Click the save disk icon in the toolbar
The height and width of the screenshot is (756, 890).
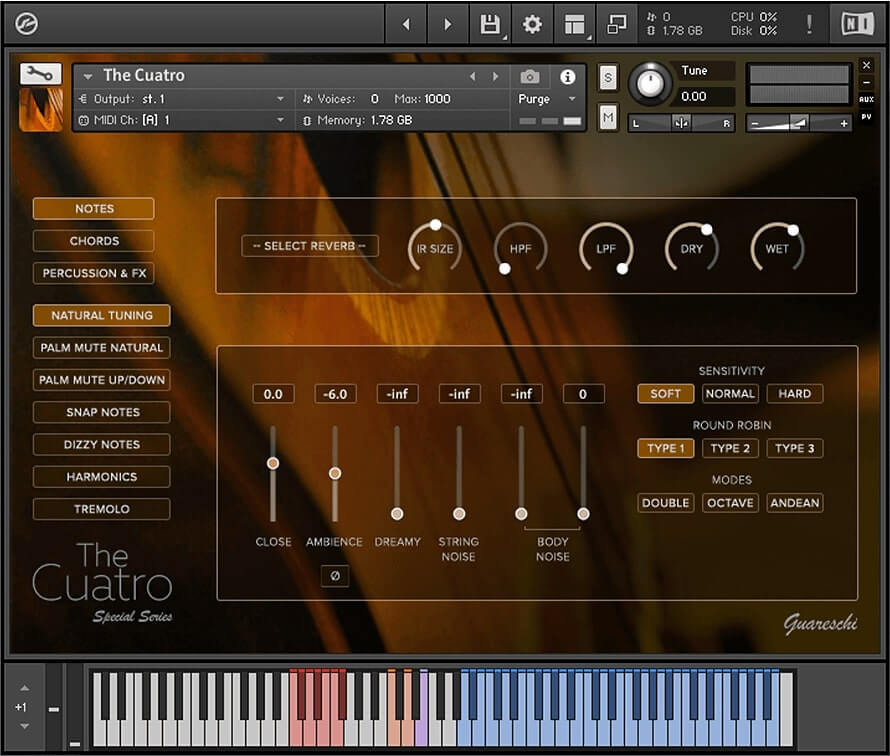[489, 22]
